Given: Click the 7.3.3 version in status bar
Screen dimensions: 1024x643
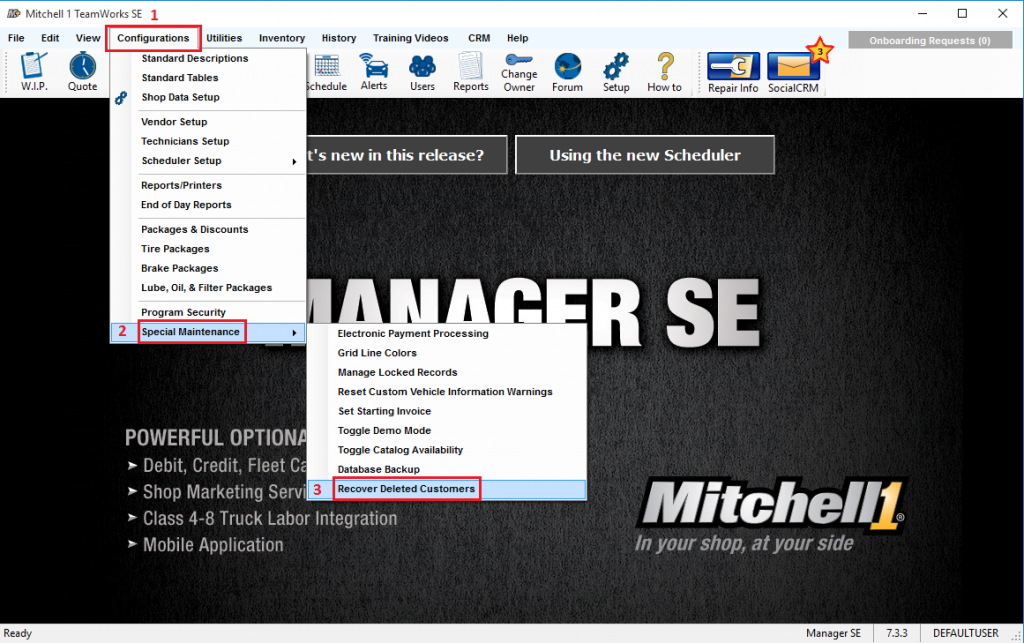Looking at the screenshot, I should [x=896, y=633].
